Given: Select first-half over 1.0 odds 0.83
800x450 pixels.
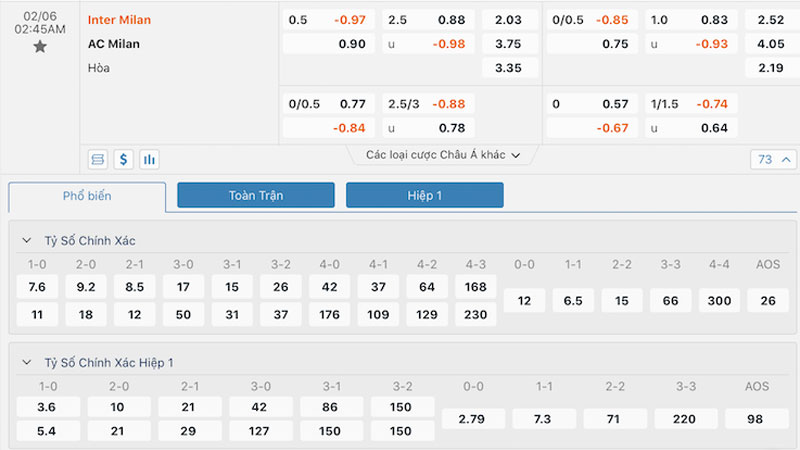Looking at the screenshot, I should pyautogui.click(x=691, y=20).
